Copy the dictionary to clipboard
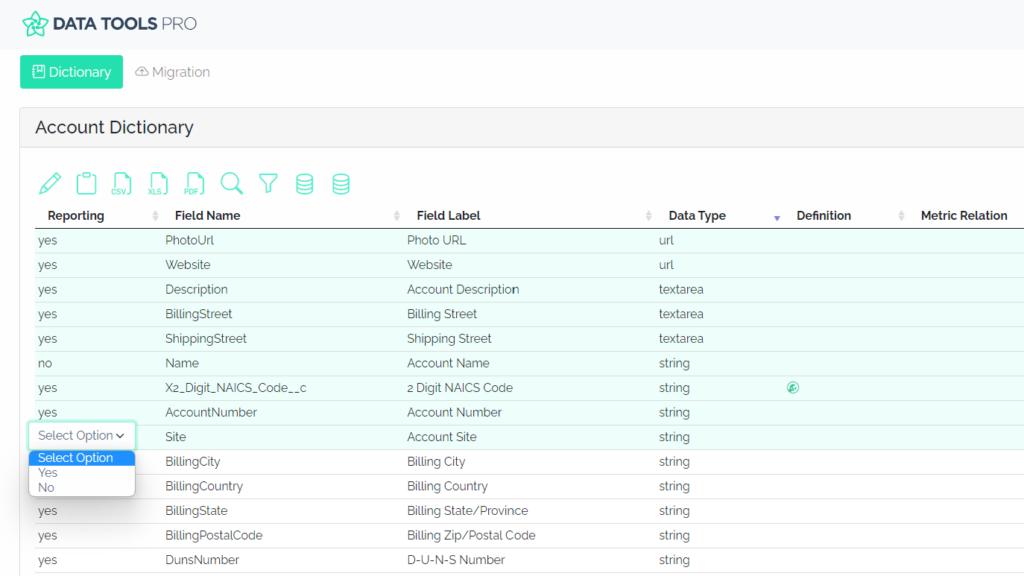 [x=86, y=183]
